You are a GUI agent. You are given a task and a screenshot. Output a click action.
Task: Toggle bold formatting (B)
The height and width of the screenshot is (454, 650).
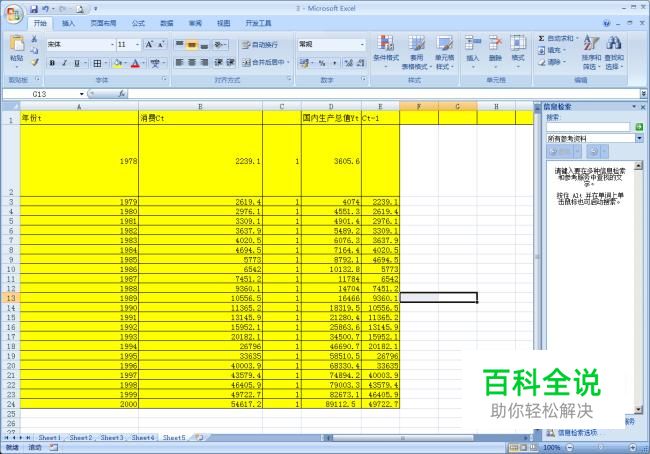(x=52, y=63)
